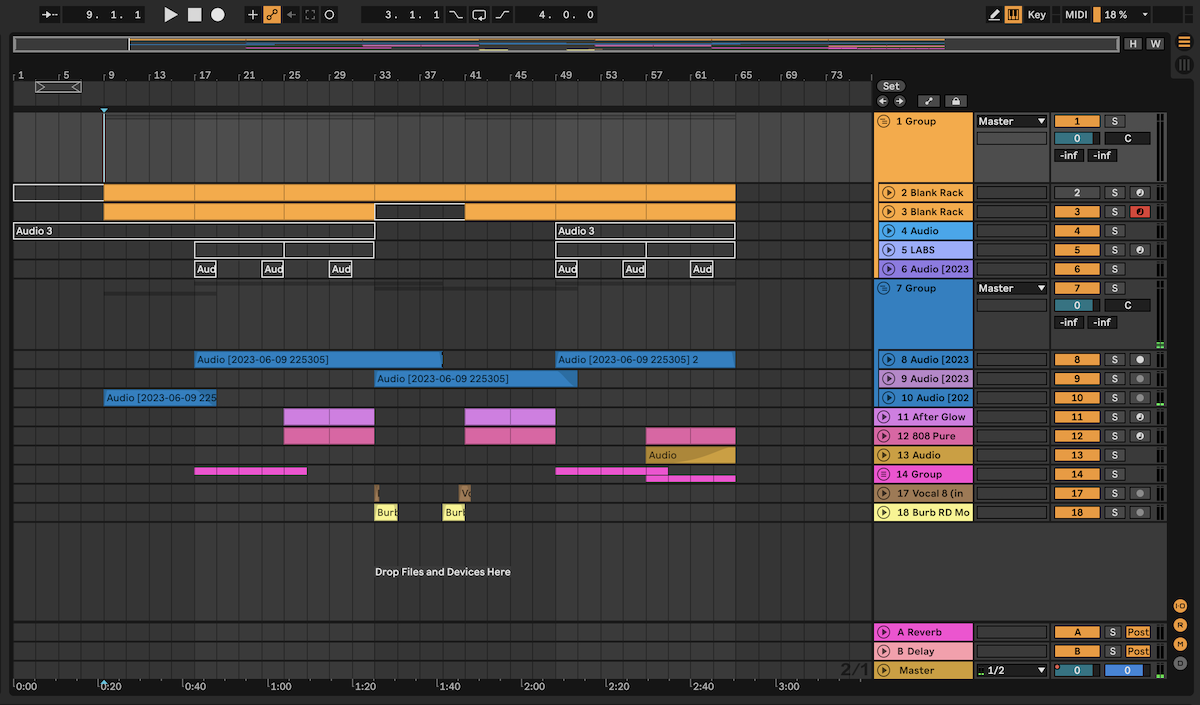Adjust the Master track volume slider
Screen dimensions: 1200x705
1076,671
